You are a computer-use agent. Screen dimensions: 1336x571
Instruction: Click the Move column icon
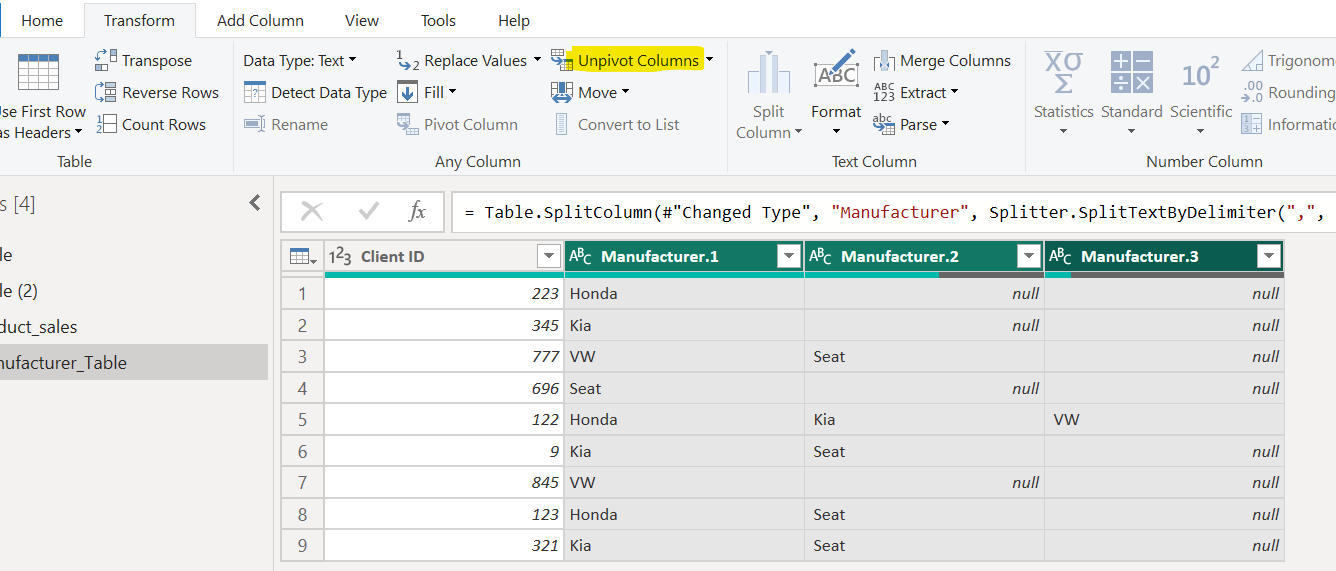[x=562, y=92]
